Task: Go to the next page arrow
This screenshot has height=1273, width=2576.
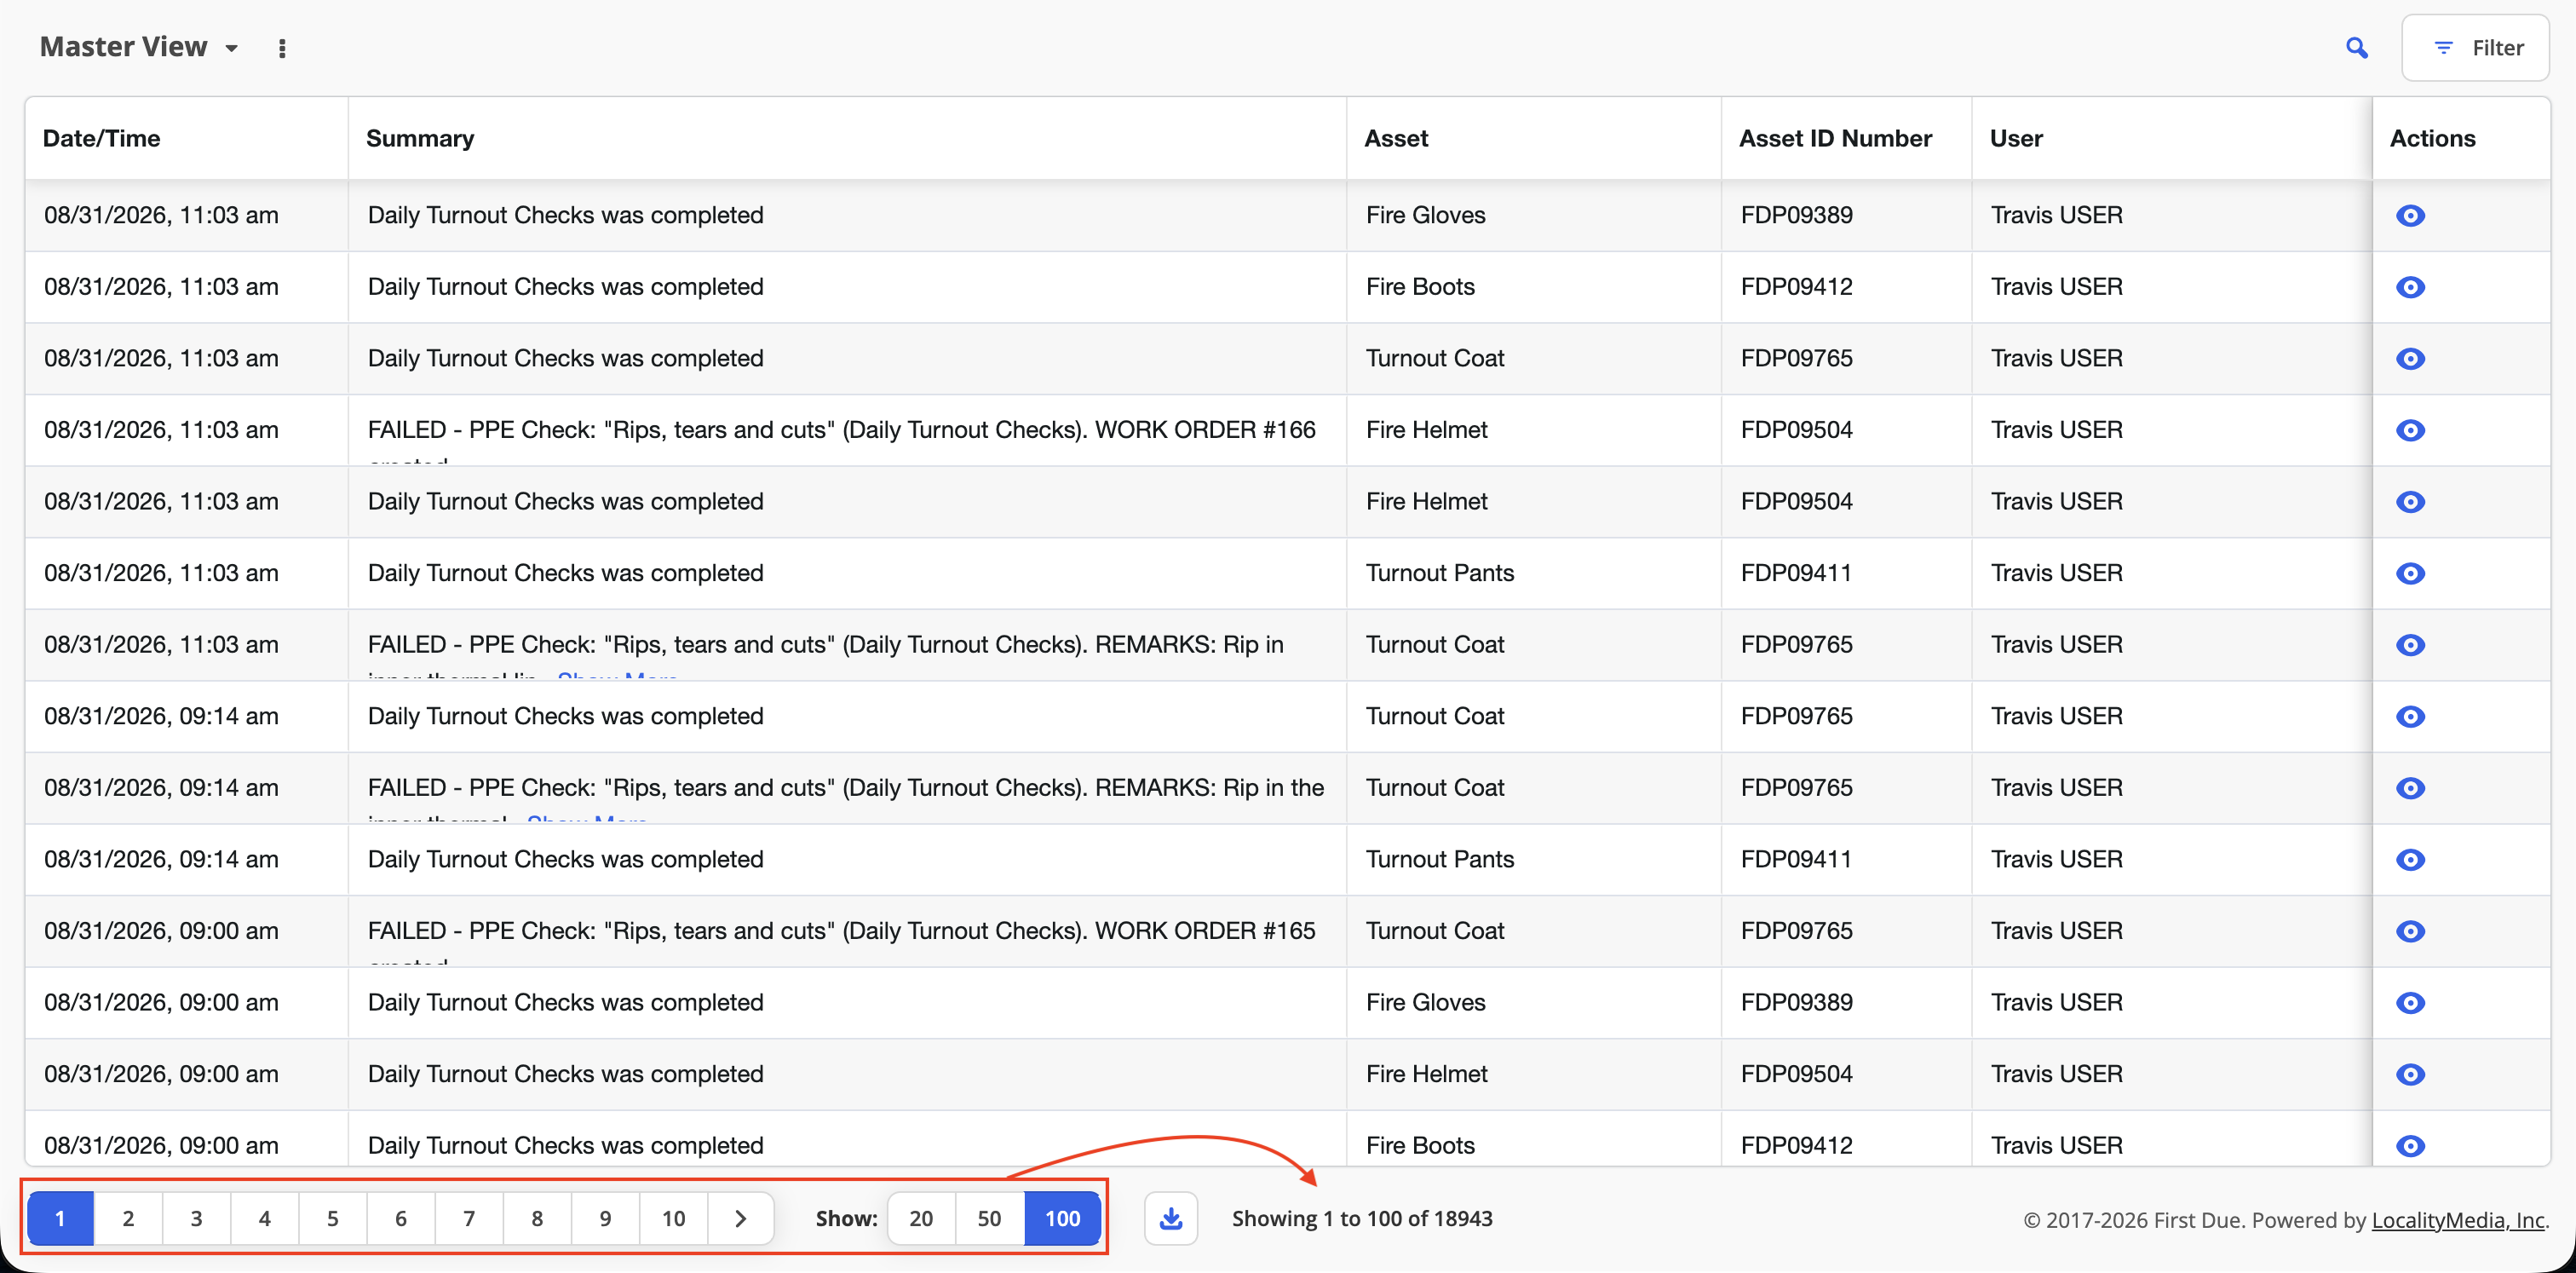Action: 741,1218
